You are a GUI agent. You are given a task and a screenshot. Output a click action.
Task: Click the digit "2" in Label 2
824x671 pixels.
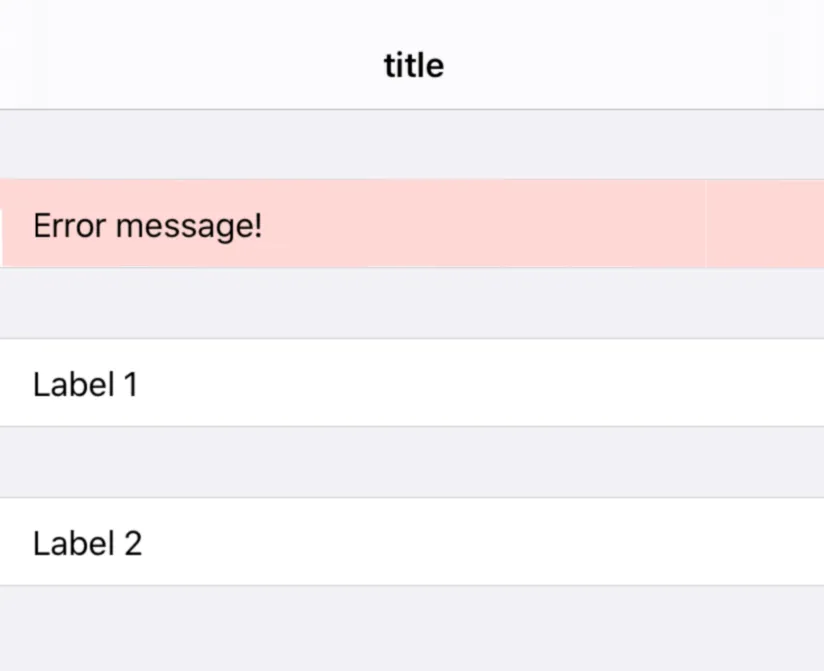[131, 545]
